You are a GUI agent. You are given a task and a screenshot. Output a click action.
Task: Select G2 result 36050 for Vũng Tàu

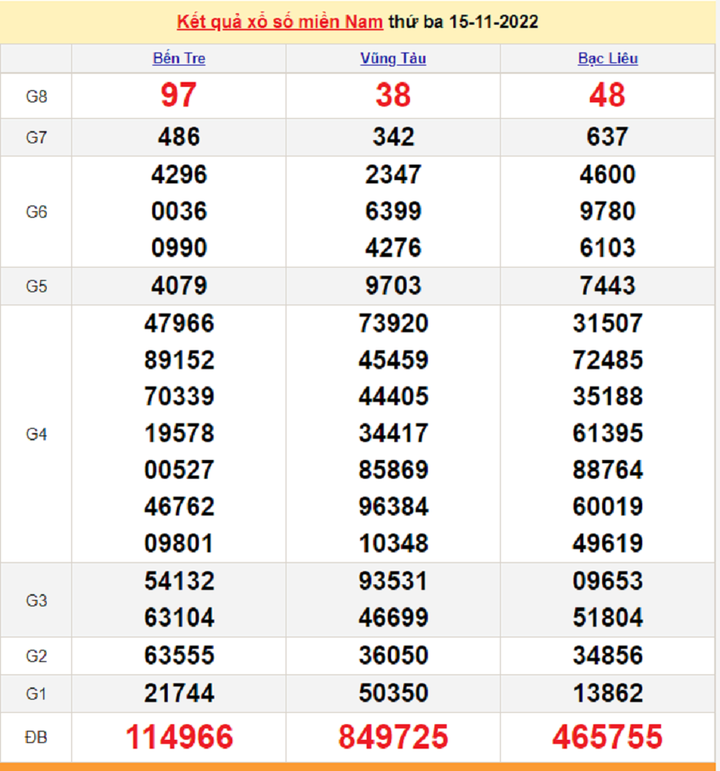tap(393, 656)
